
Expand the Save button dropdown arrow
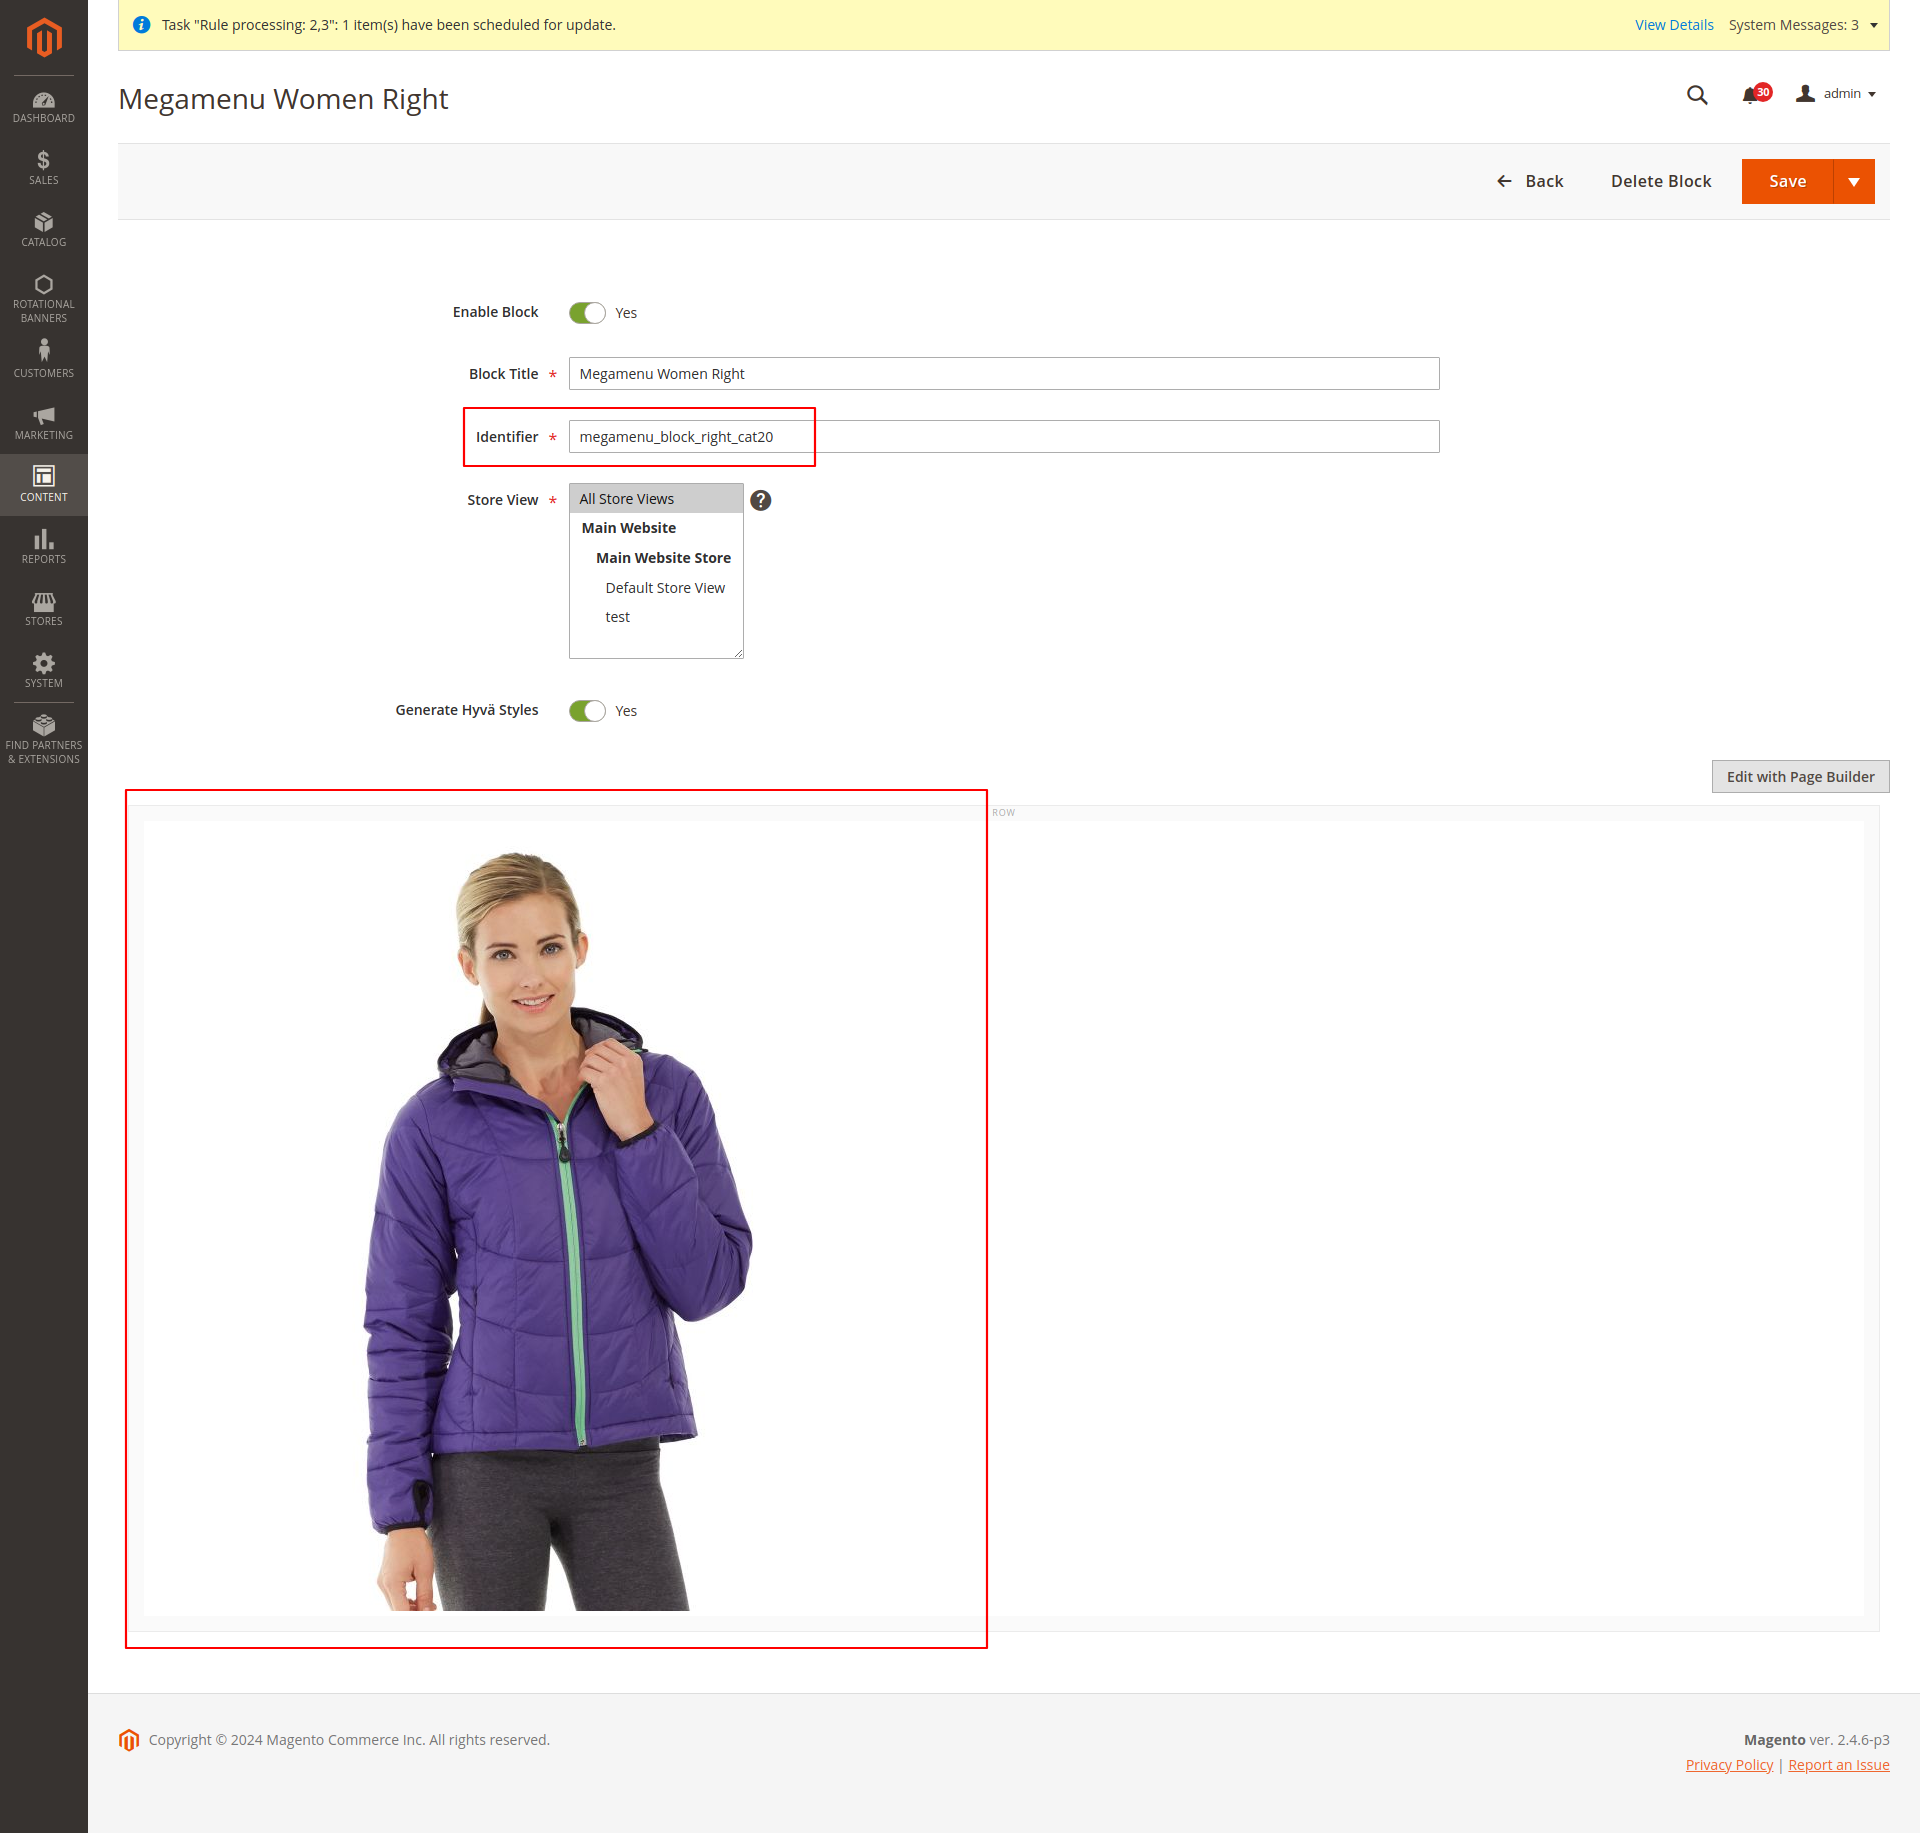[x=1854, y=182]
